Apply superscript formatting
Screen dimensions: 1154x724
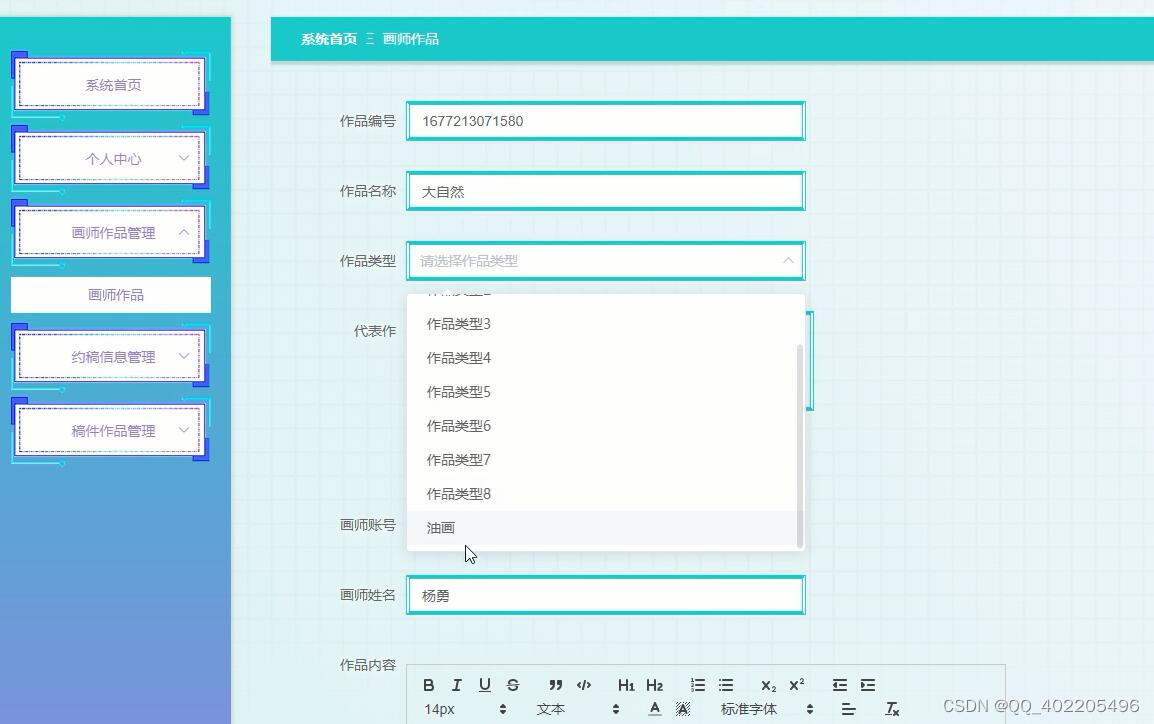(797, 685)
